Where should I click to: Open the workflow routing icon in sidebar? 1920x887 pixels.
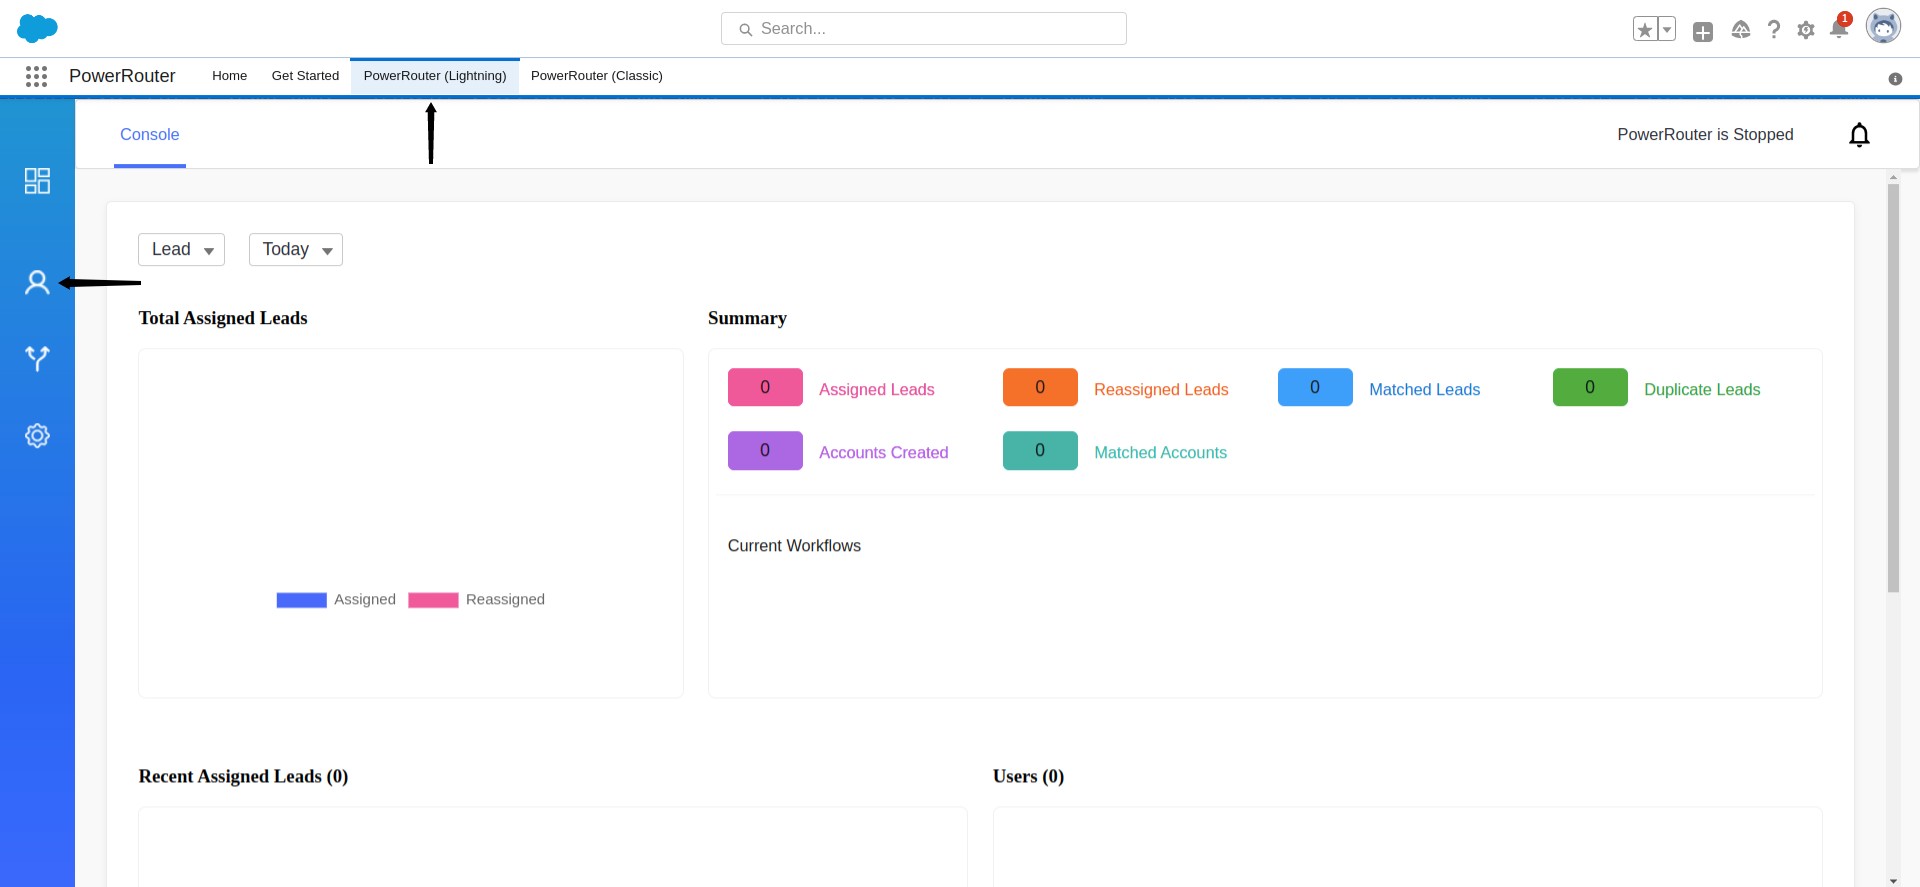click(37, 358)
